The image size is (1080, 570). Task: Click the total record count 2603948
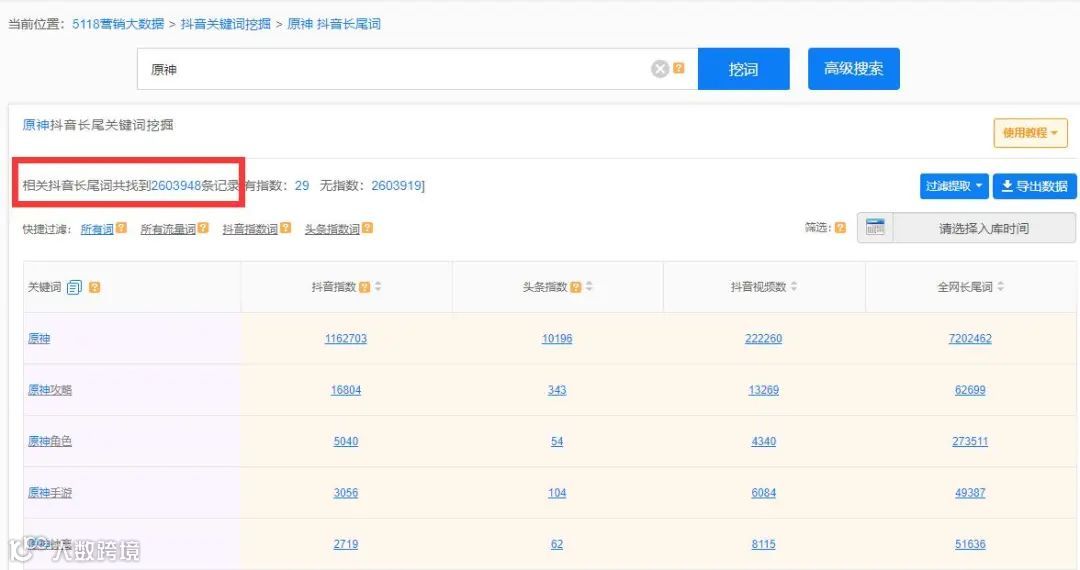[176, 186]
